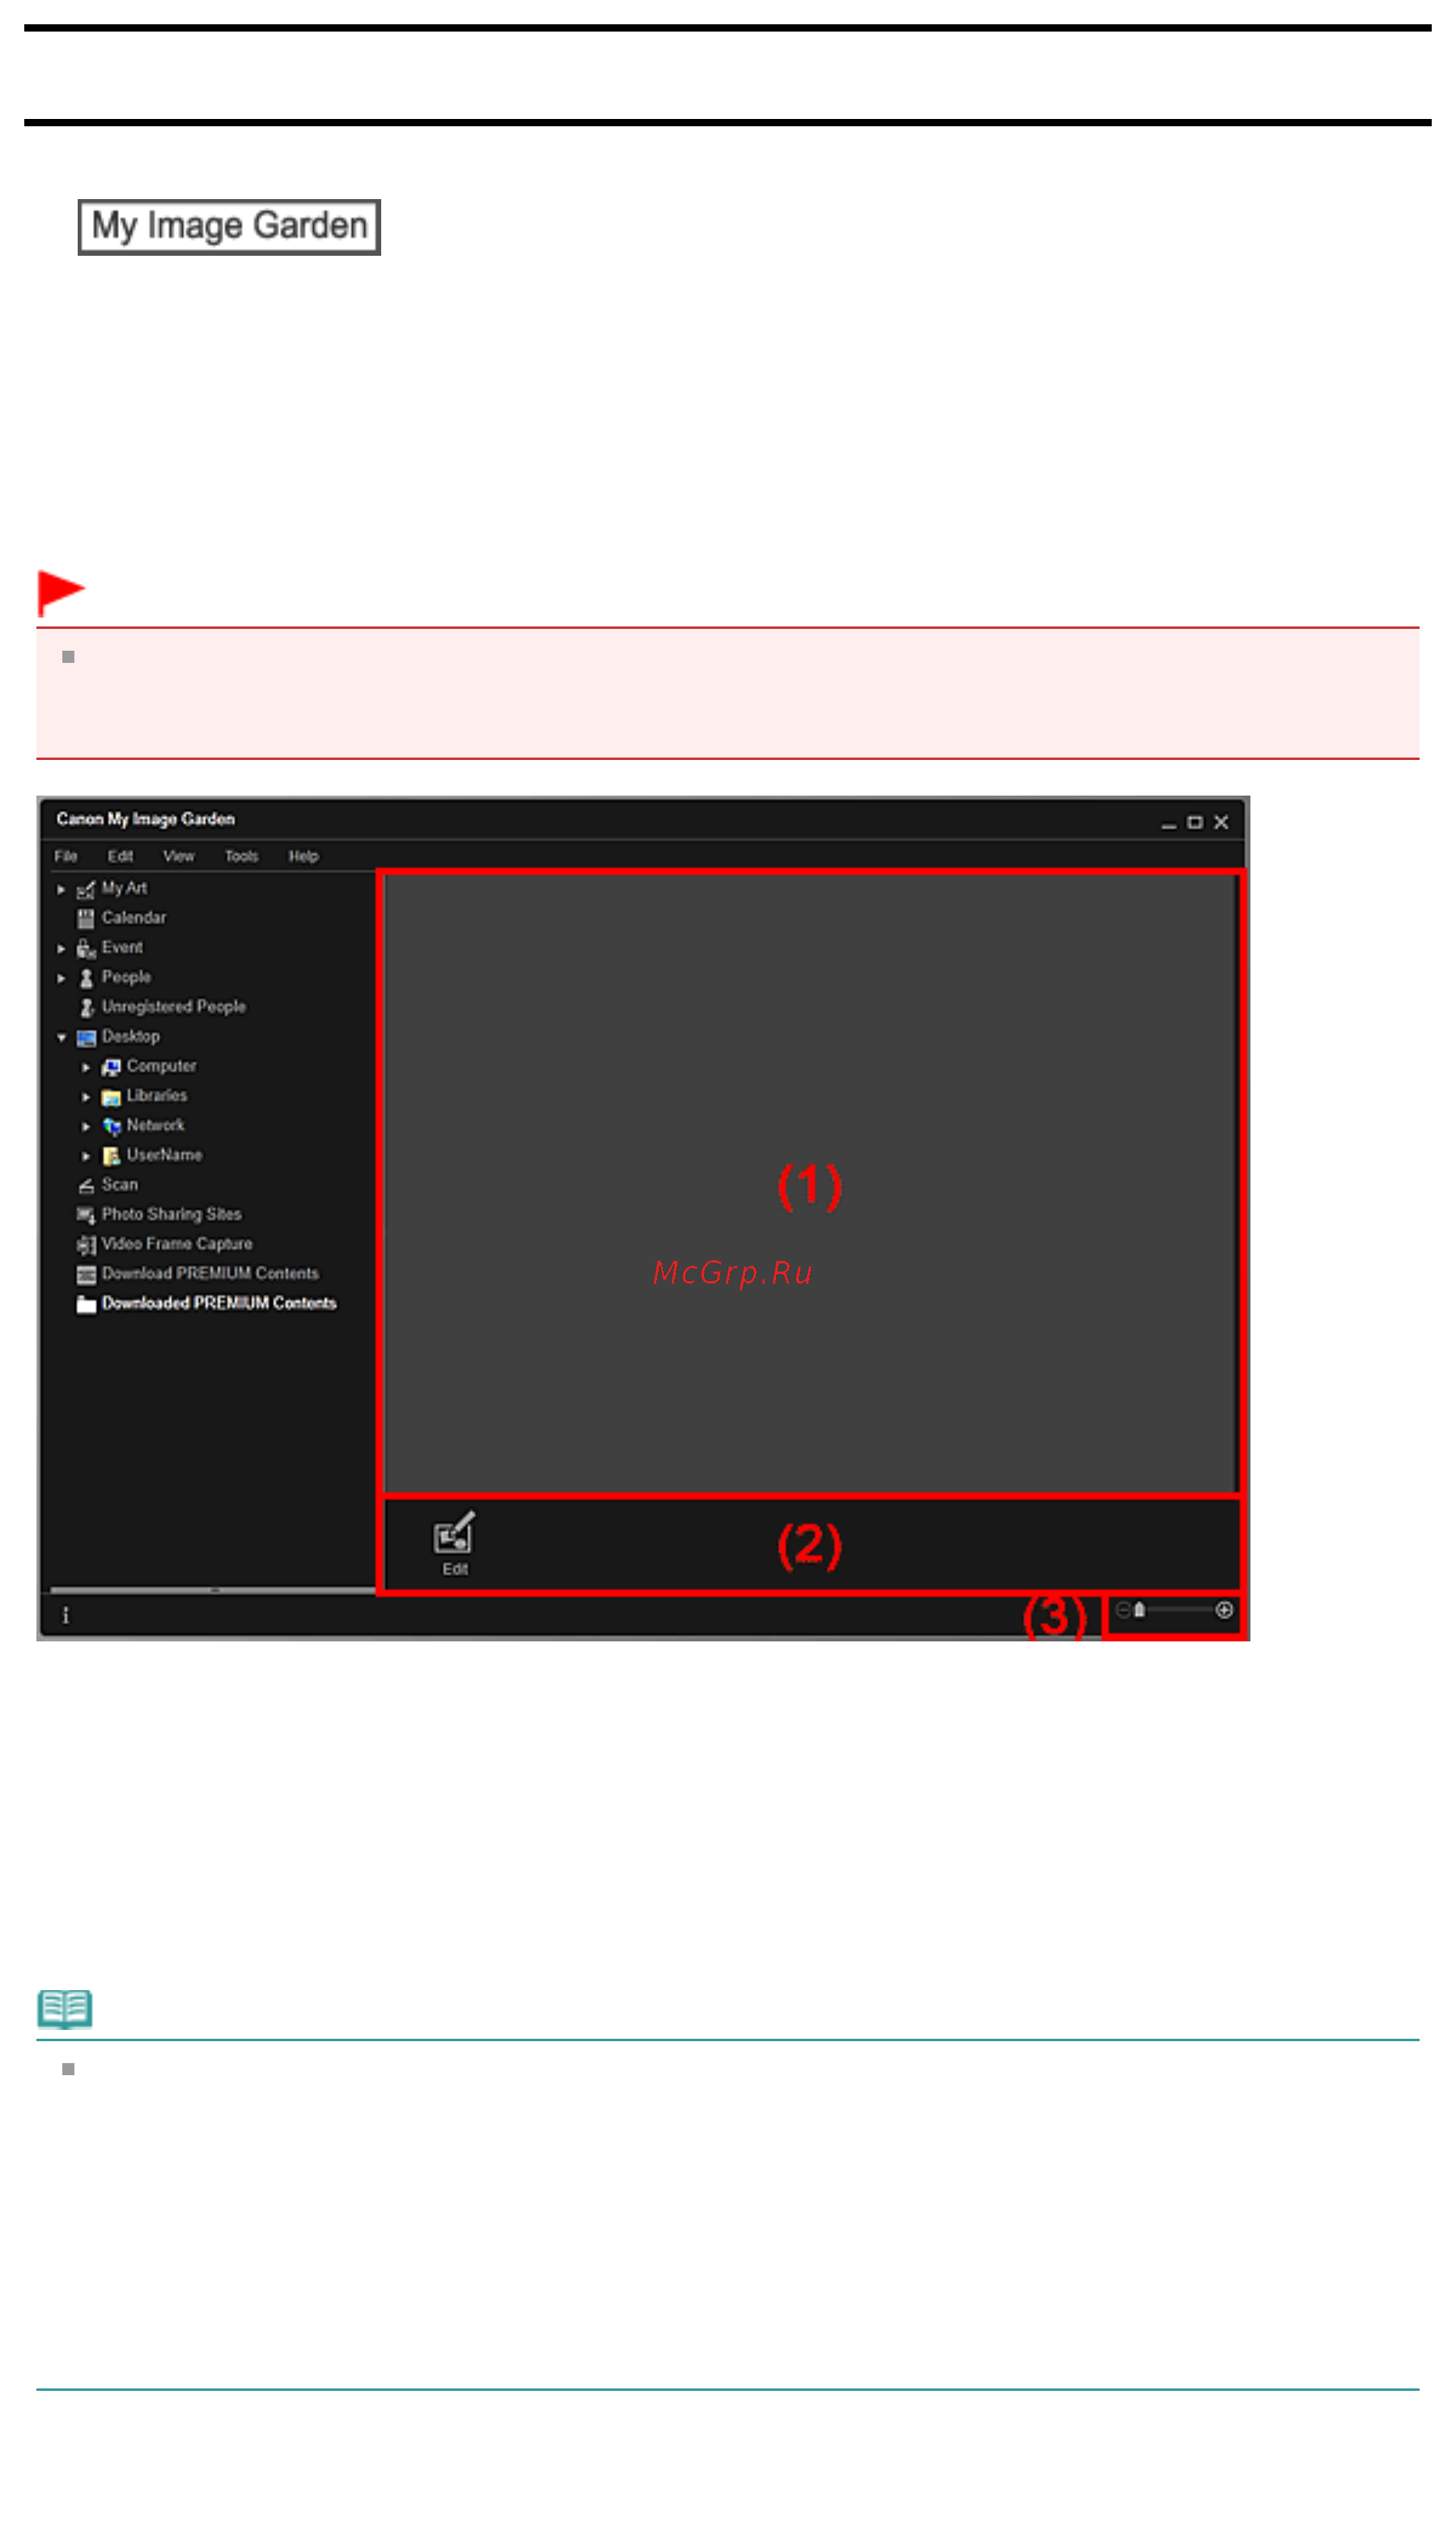Click the Computer icon
This screenshot has height=2543, width=1456.
click(x=111, y=1067)
